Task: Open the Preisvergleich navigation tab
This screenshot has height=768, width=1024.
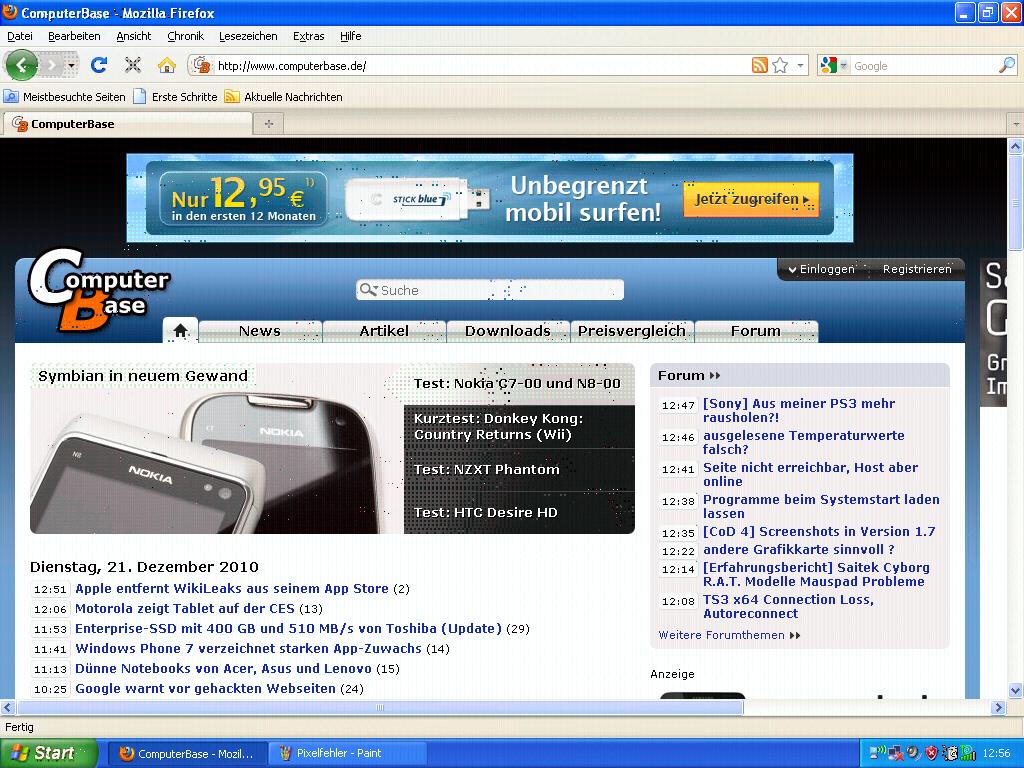Action: tap(632, 331)
